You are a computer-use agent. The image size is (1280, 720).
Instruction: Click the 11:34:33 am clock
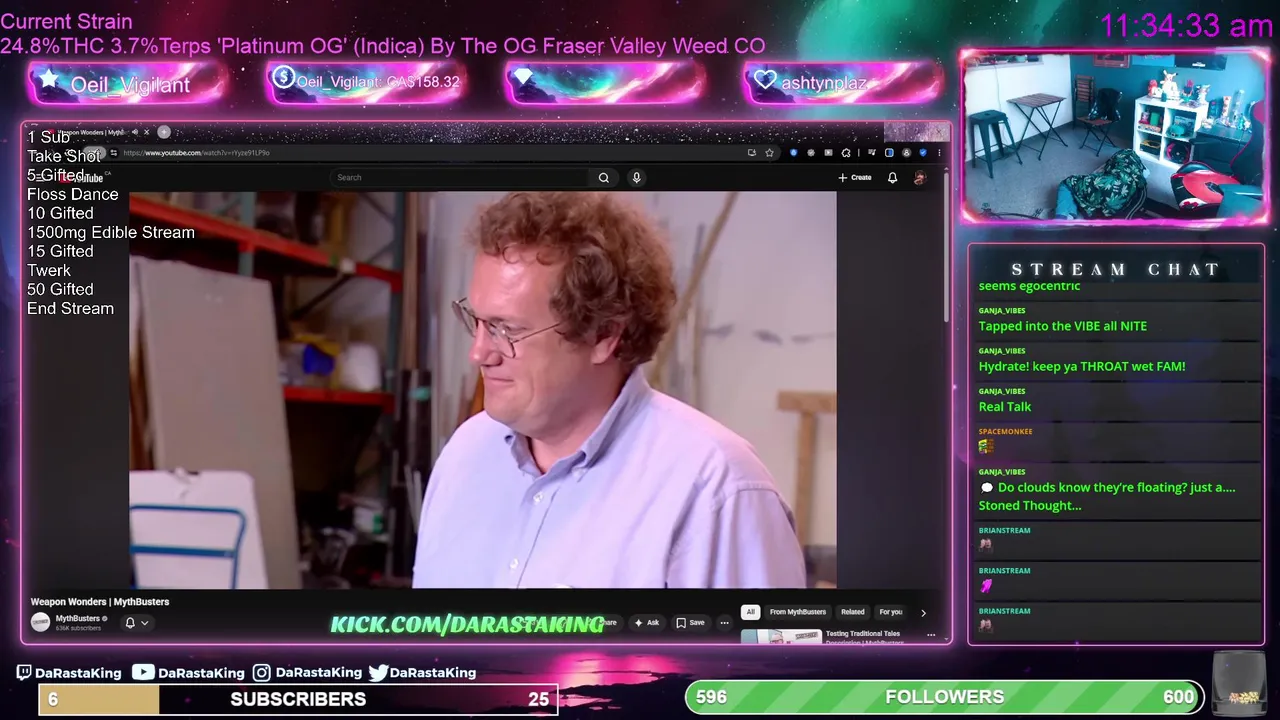[x=1186, y=26]
